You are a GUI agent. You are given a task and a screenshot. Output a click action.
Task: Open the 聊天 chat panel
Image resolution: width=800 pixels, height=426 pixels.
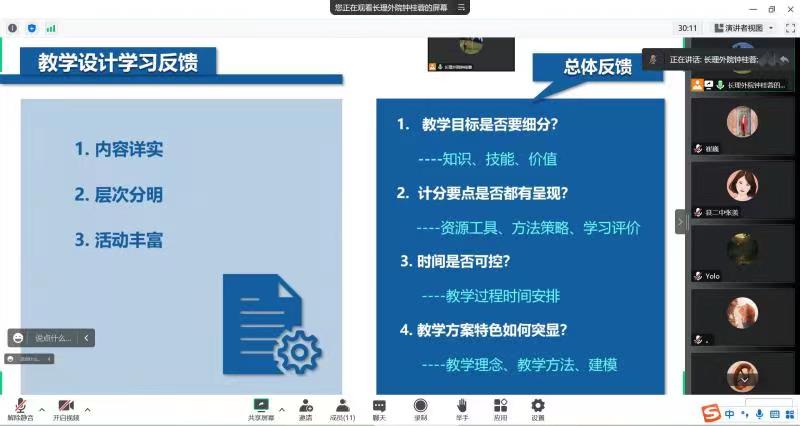379,408
